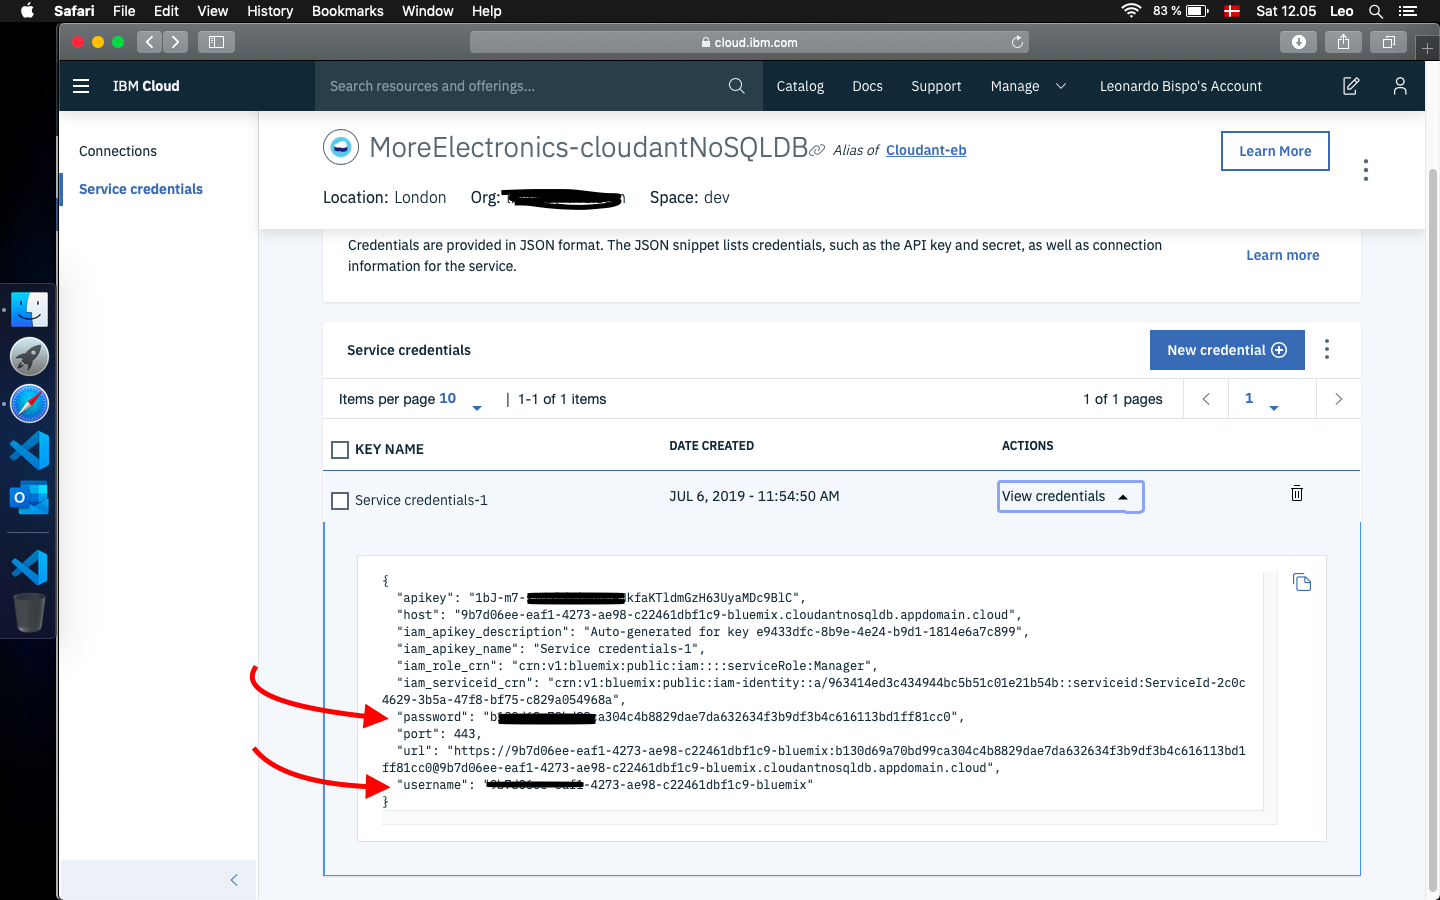Open Microsoft Outlook from the dock
1440x900 pixels.
[29, 498]
